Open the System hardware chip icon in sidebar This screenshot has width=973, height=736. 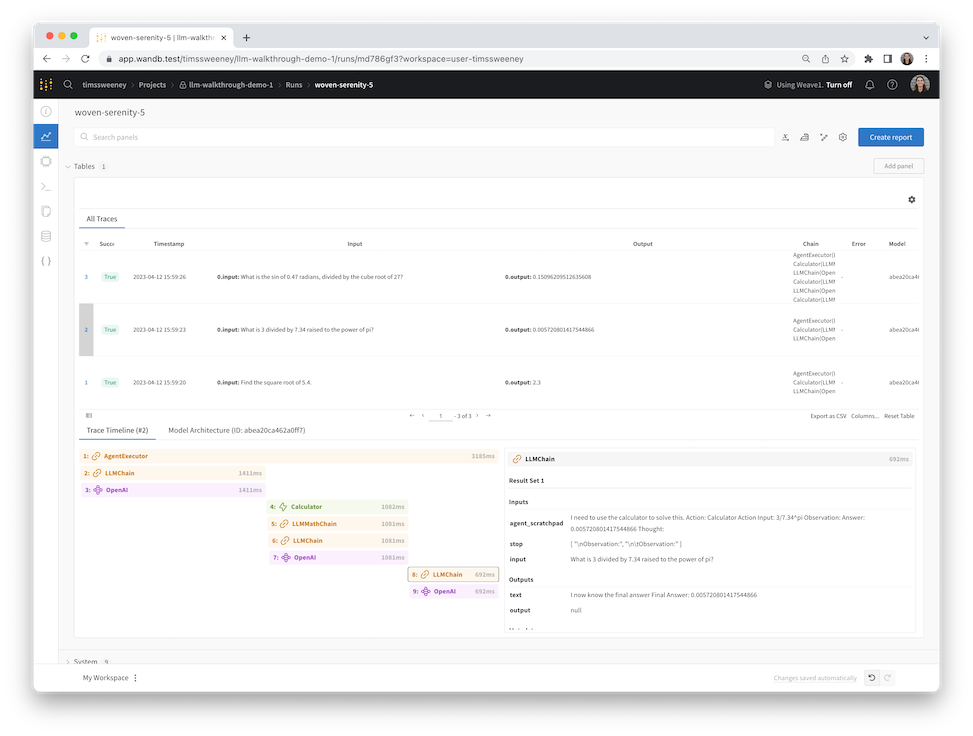click(x=46, y=161)
